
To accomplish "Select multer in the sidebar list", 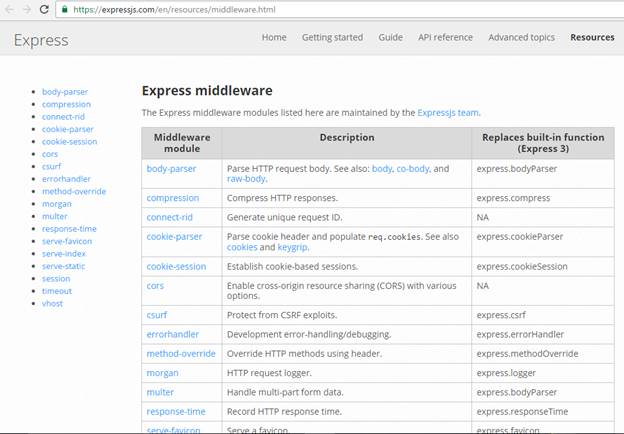I will 55,216.
